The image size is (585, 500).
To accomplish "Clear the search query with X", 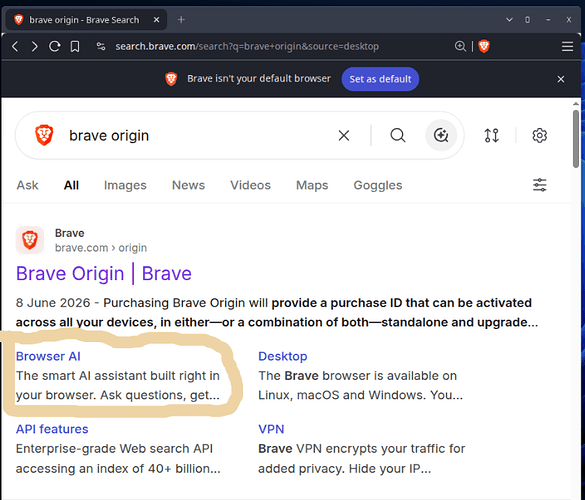I will tap(344, 135).
